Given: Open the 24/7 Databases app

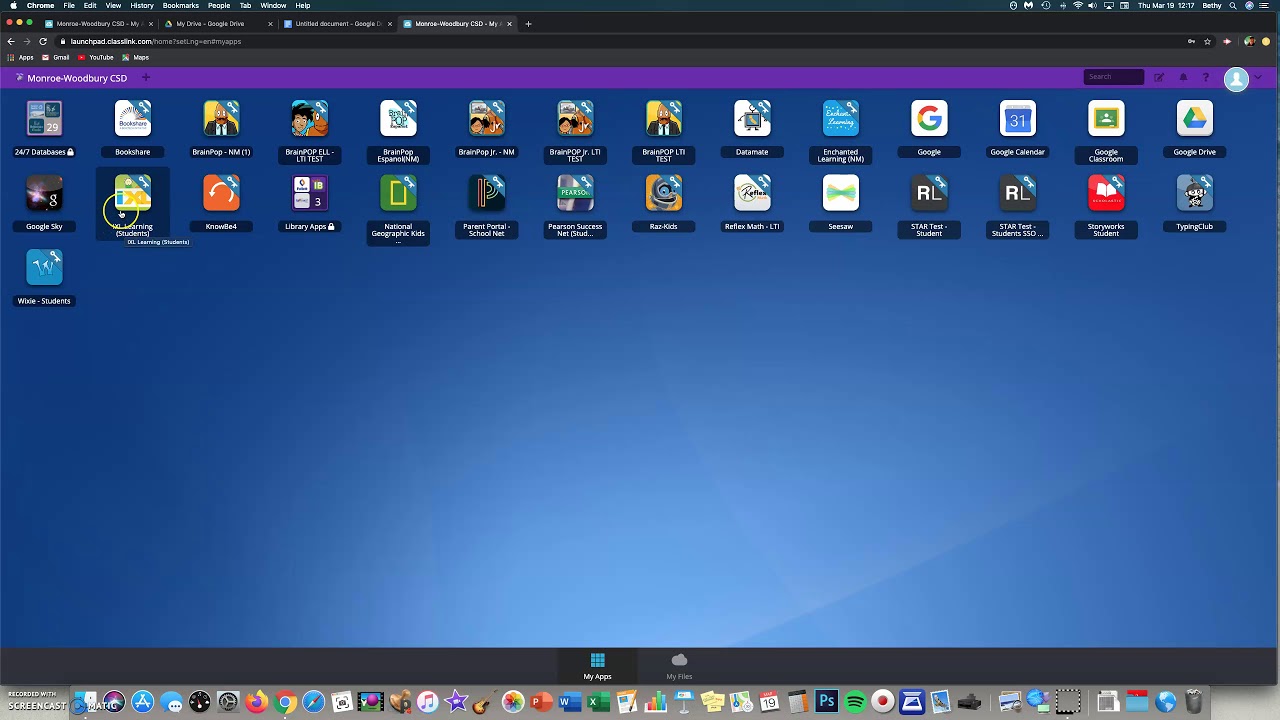Looking at the screenshot, I should [44, 119].
